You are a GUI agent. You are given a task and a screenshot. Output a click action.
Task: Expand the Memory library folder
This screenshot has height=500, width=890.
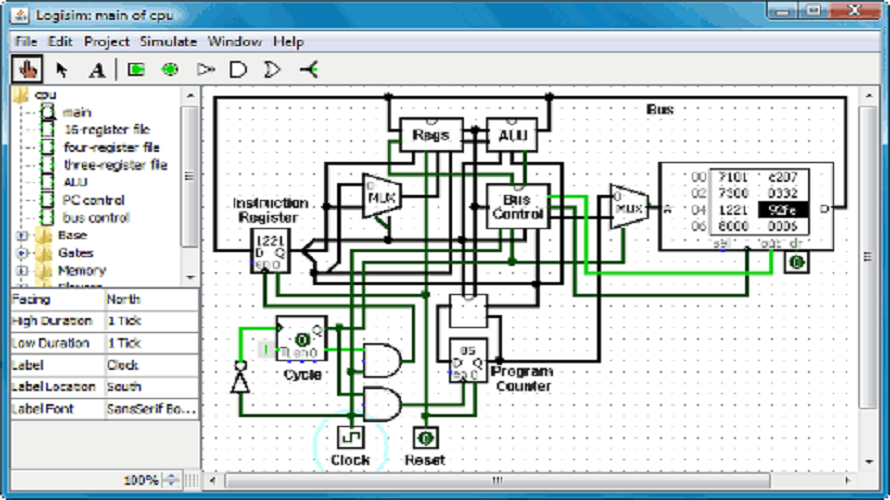click(21, 270)
